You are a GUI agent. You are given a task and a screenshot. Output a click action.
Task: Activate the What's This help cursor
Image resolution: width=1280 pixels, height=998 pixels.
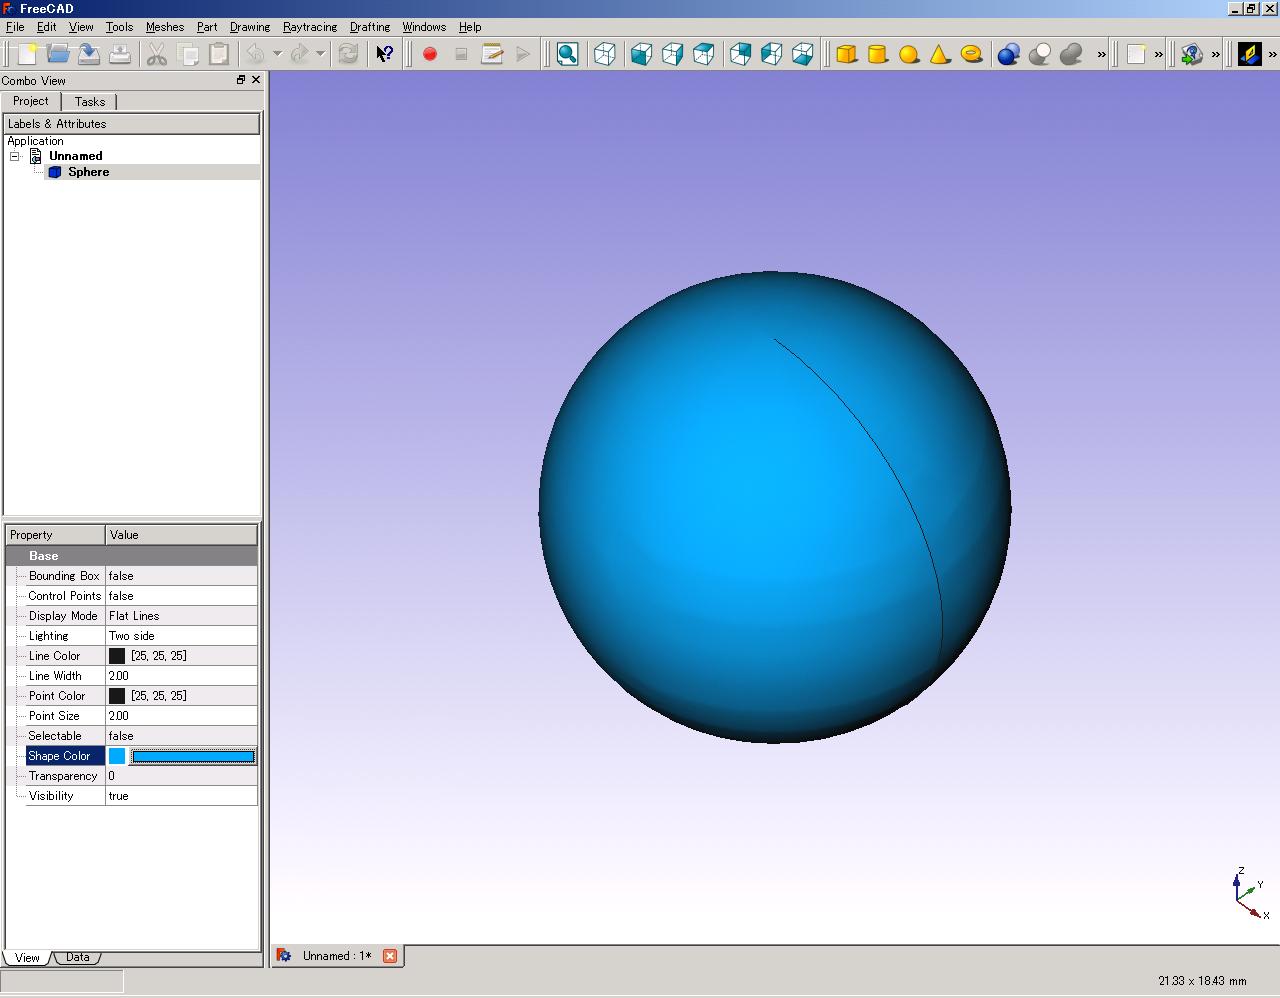coord(385,54)
